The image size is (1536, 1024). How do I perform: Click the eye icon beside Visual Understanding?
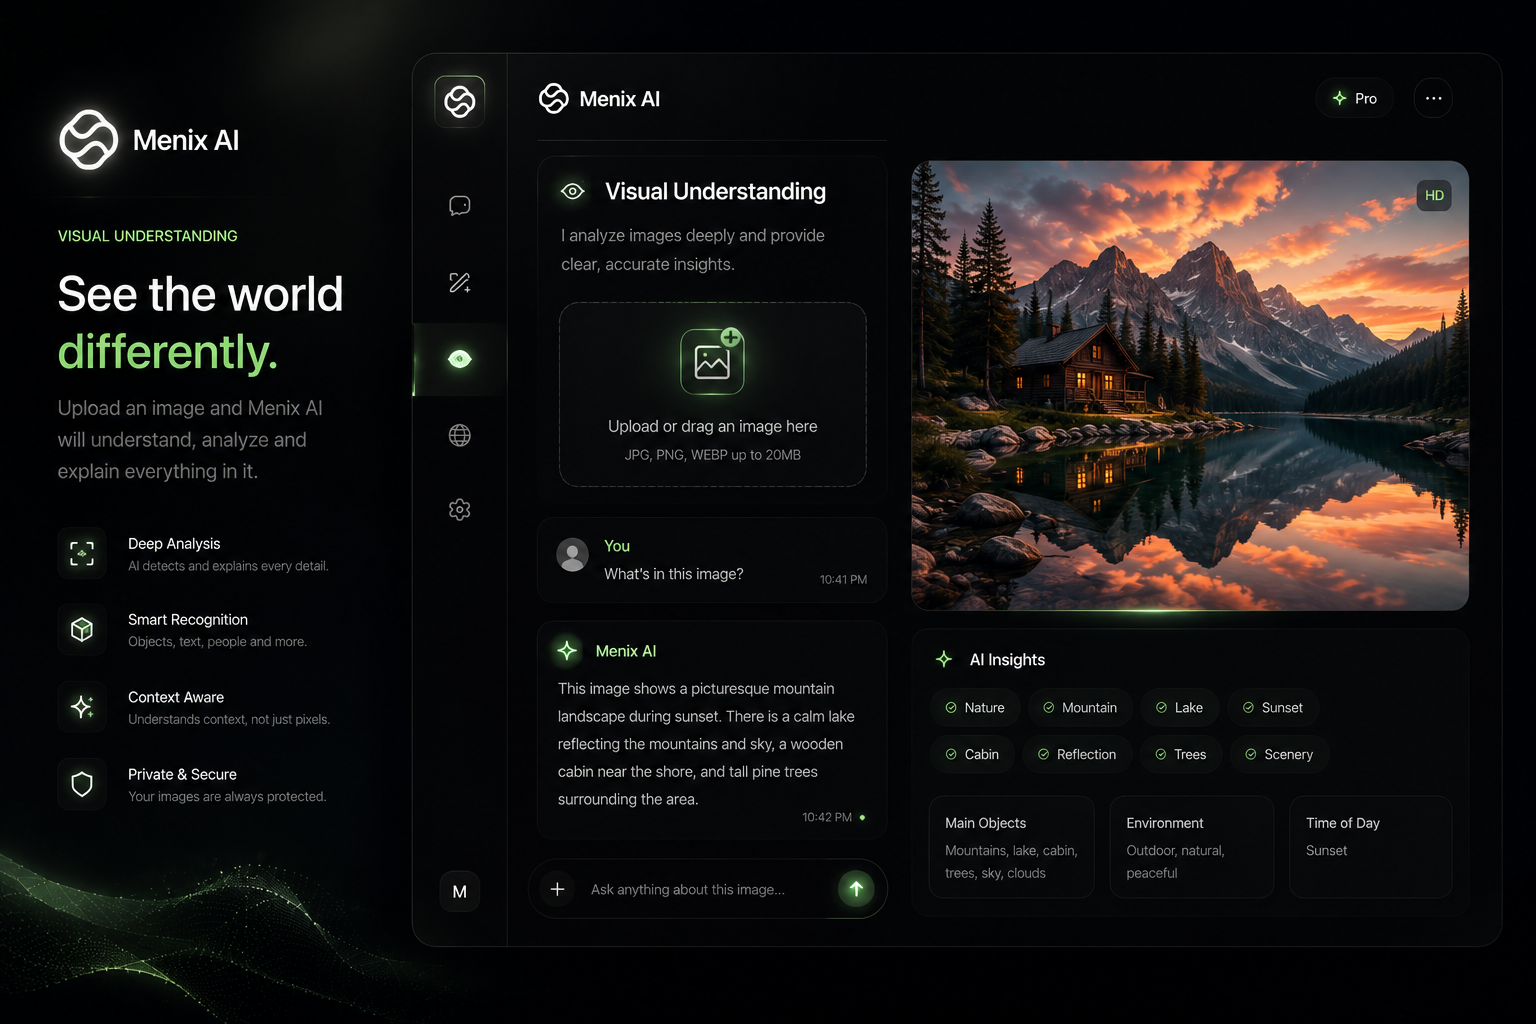pos(573,191)
